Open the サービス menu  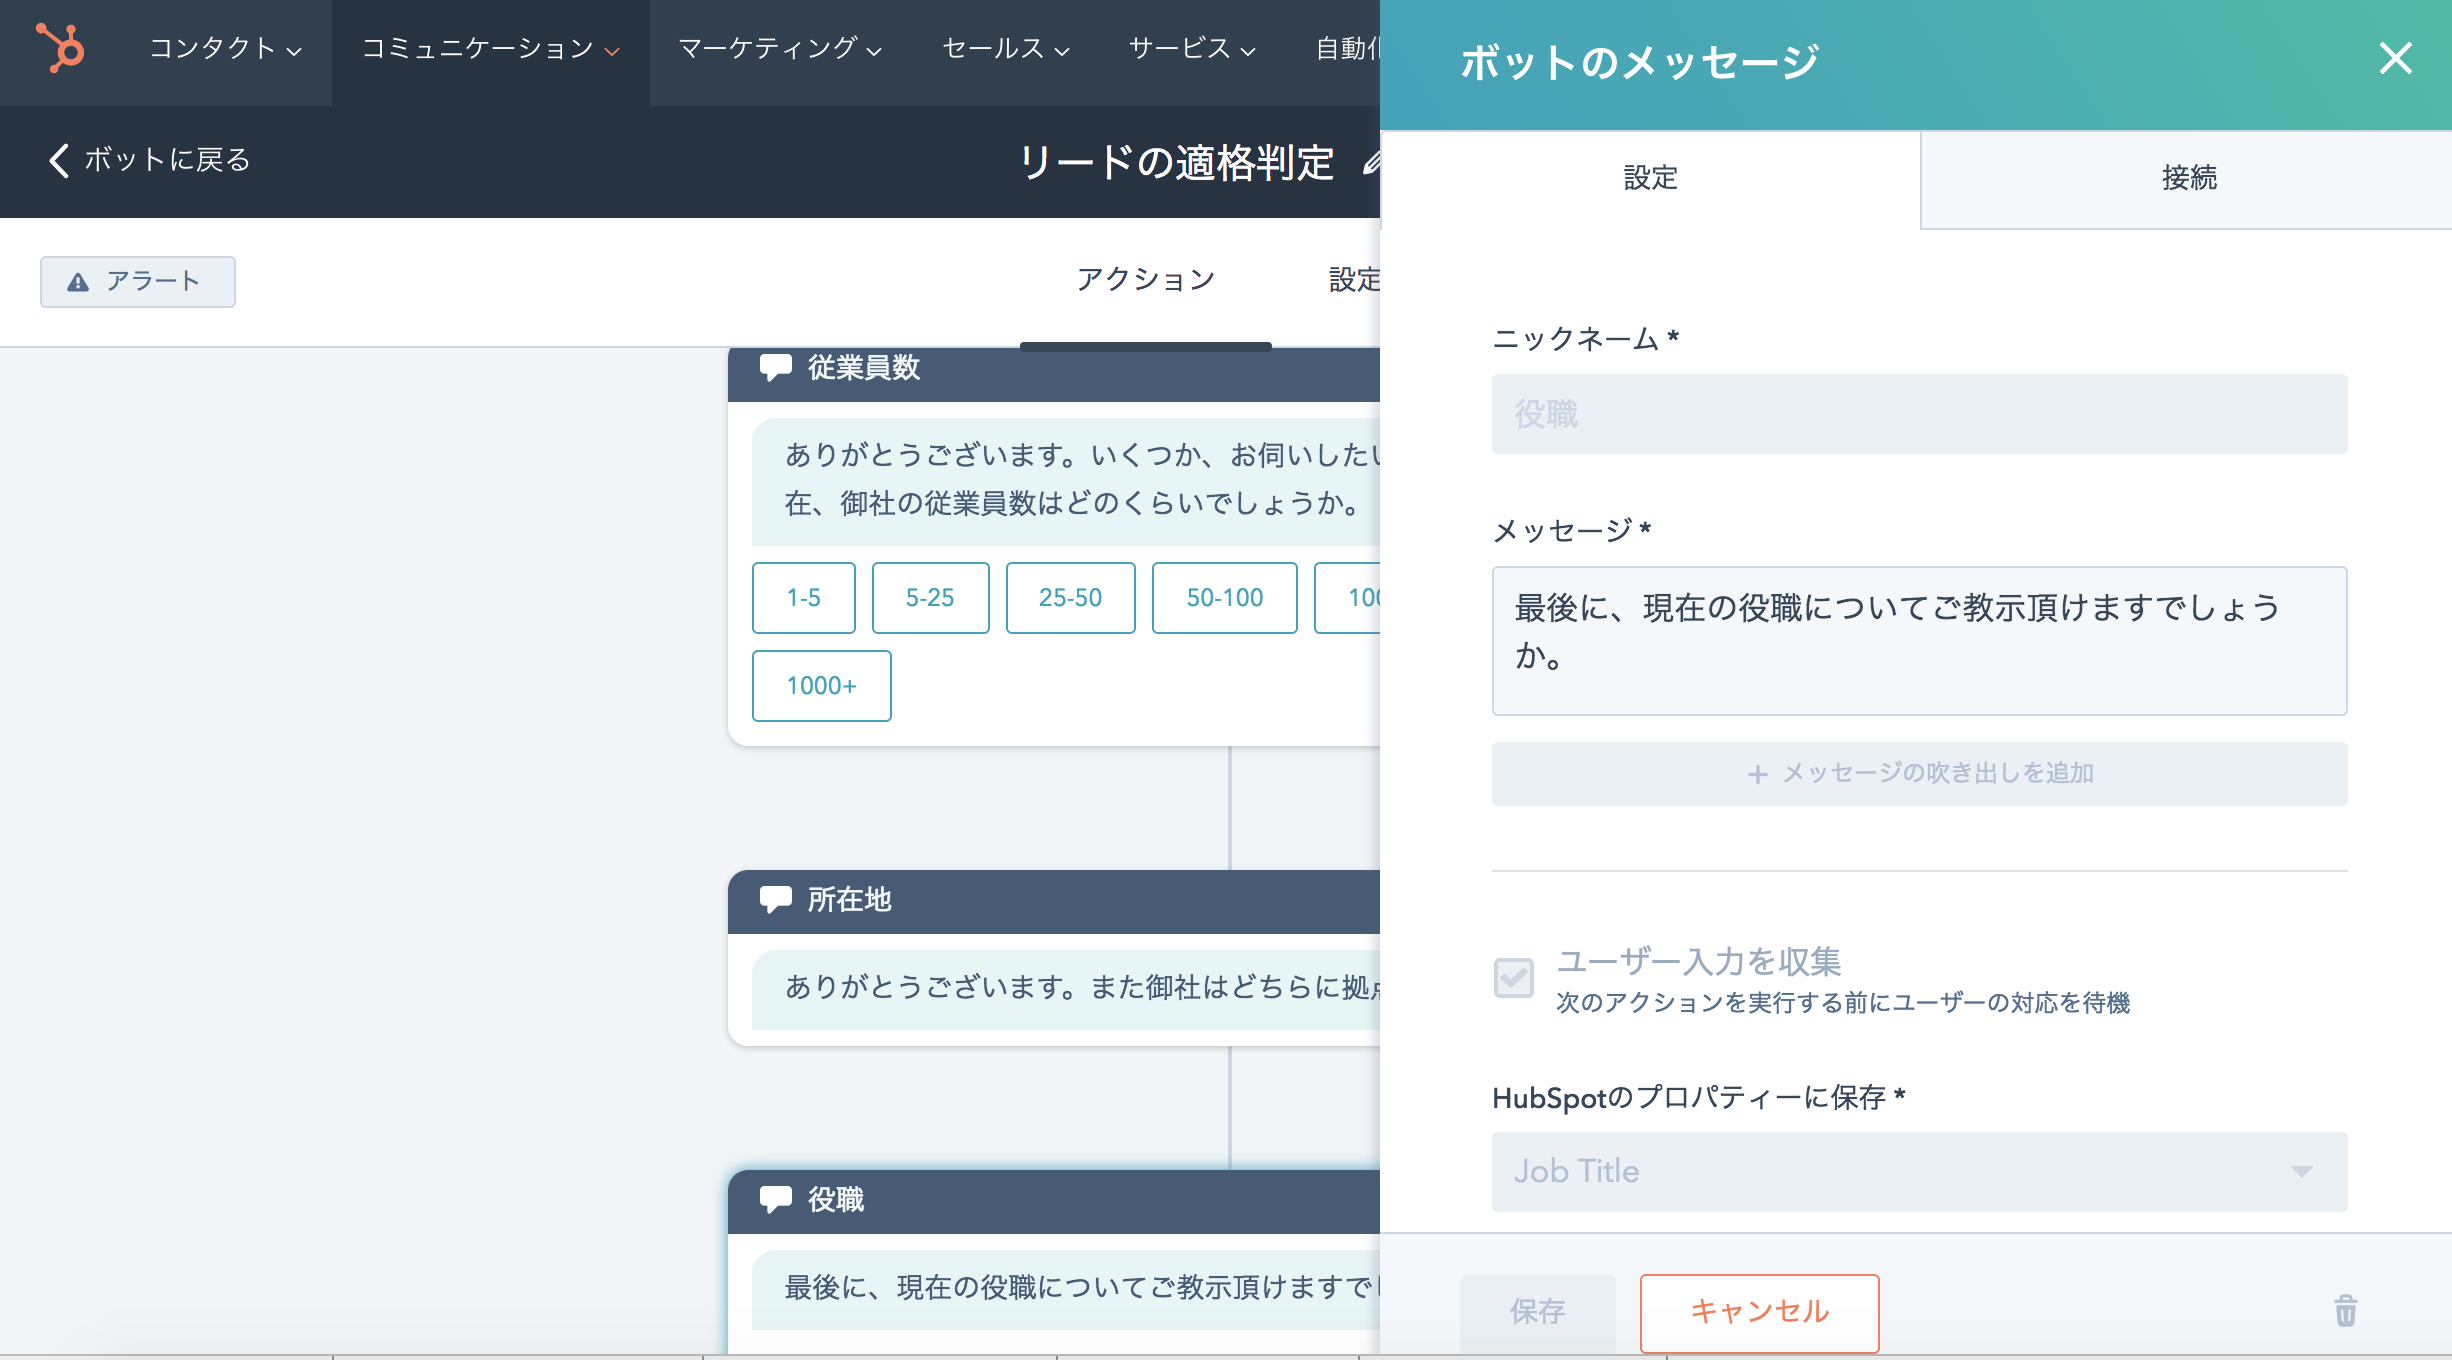(x=1191, y=48)
